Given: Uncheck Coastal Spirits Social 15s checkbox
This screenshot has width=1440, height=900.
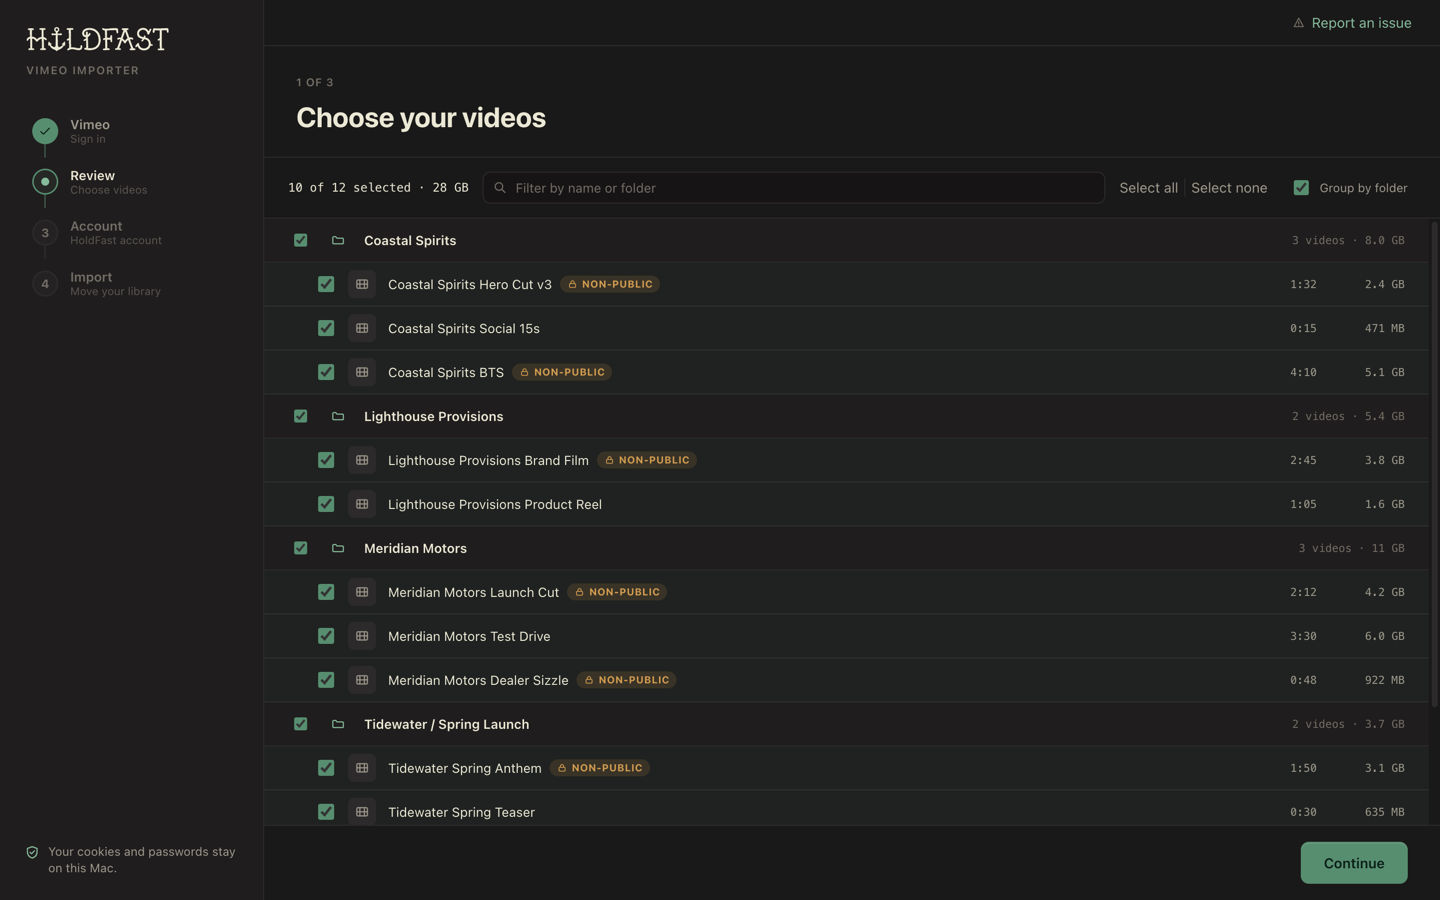Looking at the screenshot, I should click(x=326, y=329).
